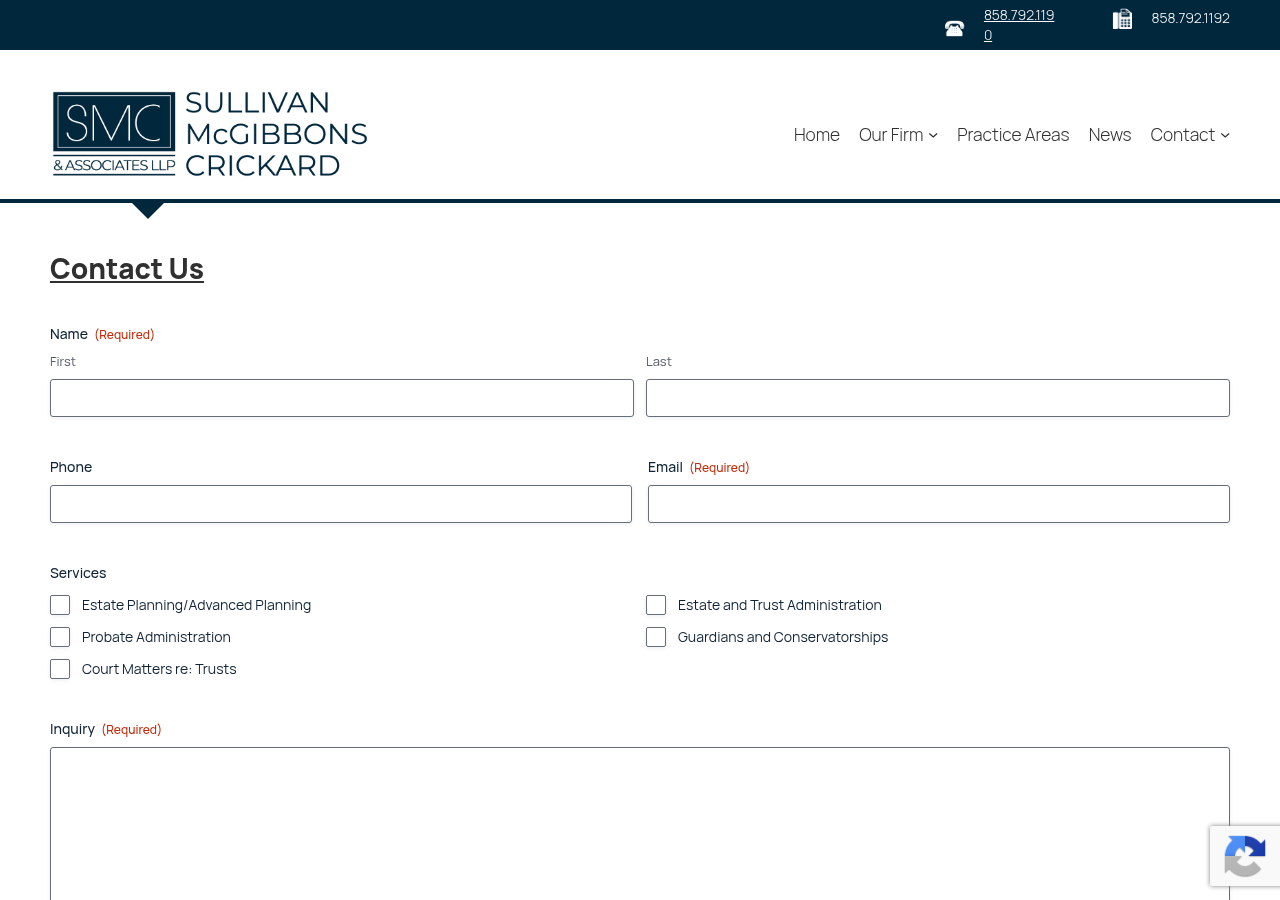The height and width of the screenshot is (900, 1280).
Task: Open the News page
Action: coord(1110,134)
